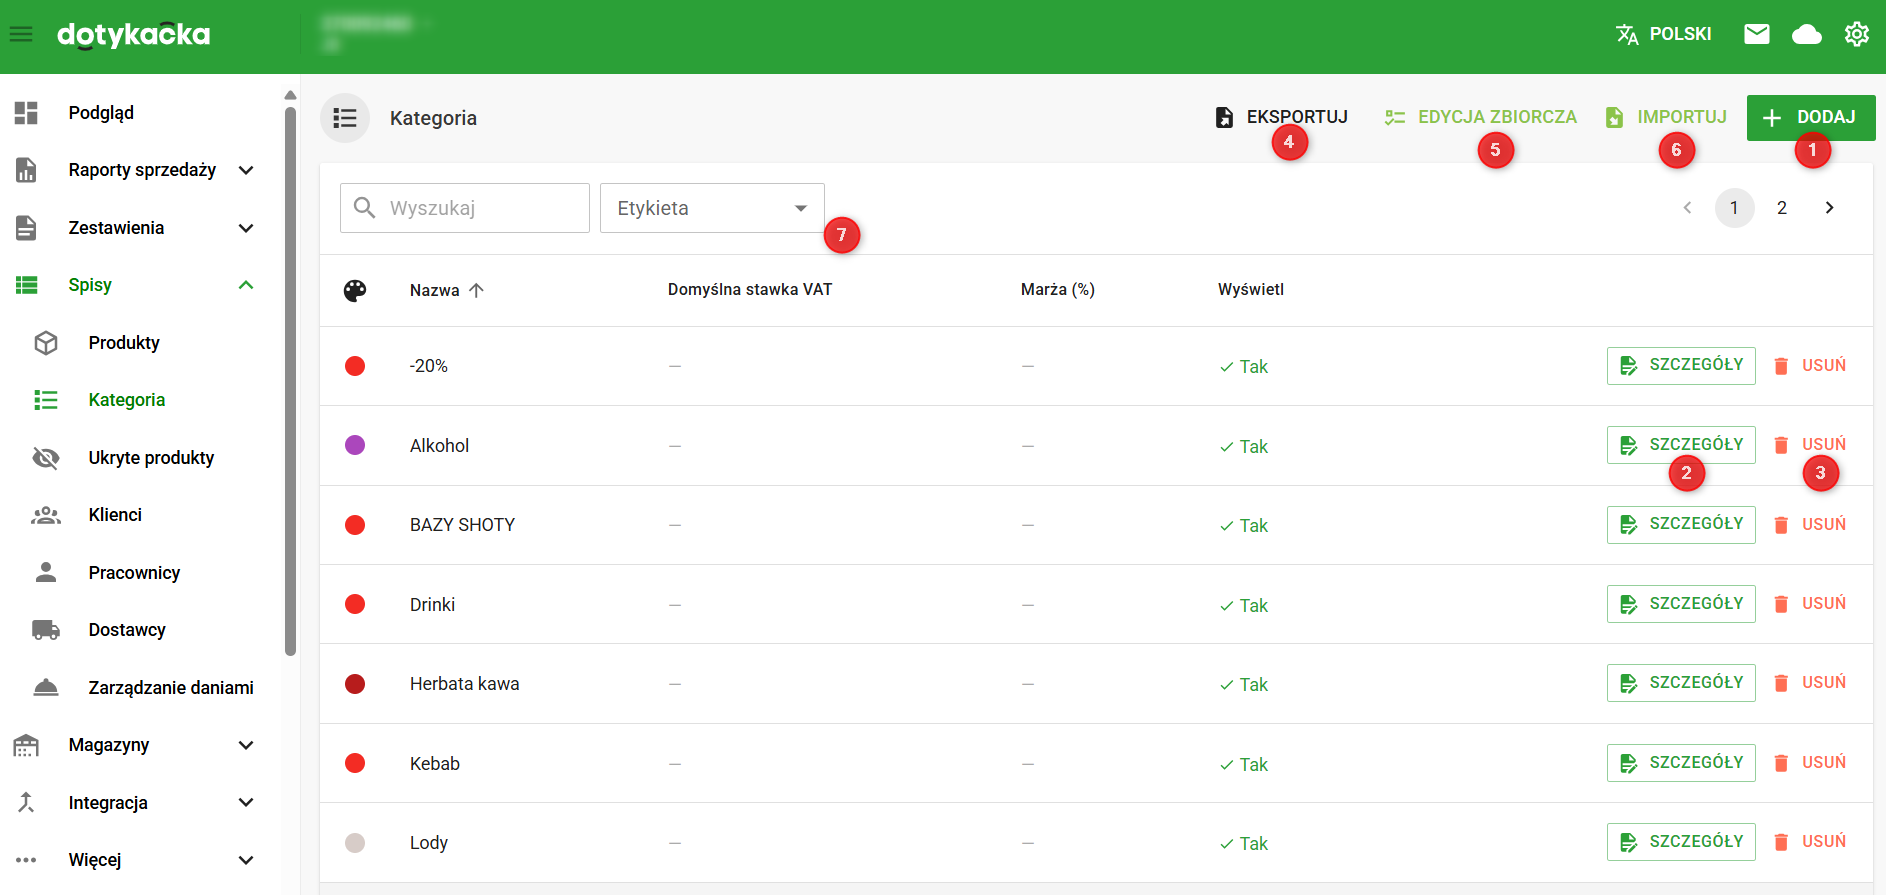Click trash icon for Kebab row
Screen dimensions: 1886x895
[x=1781, y=763]
